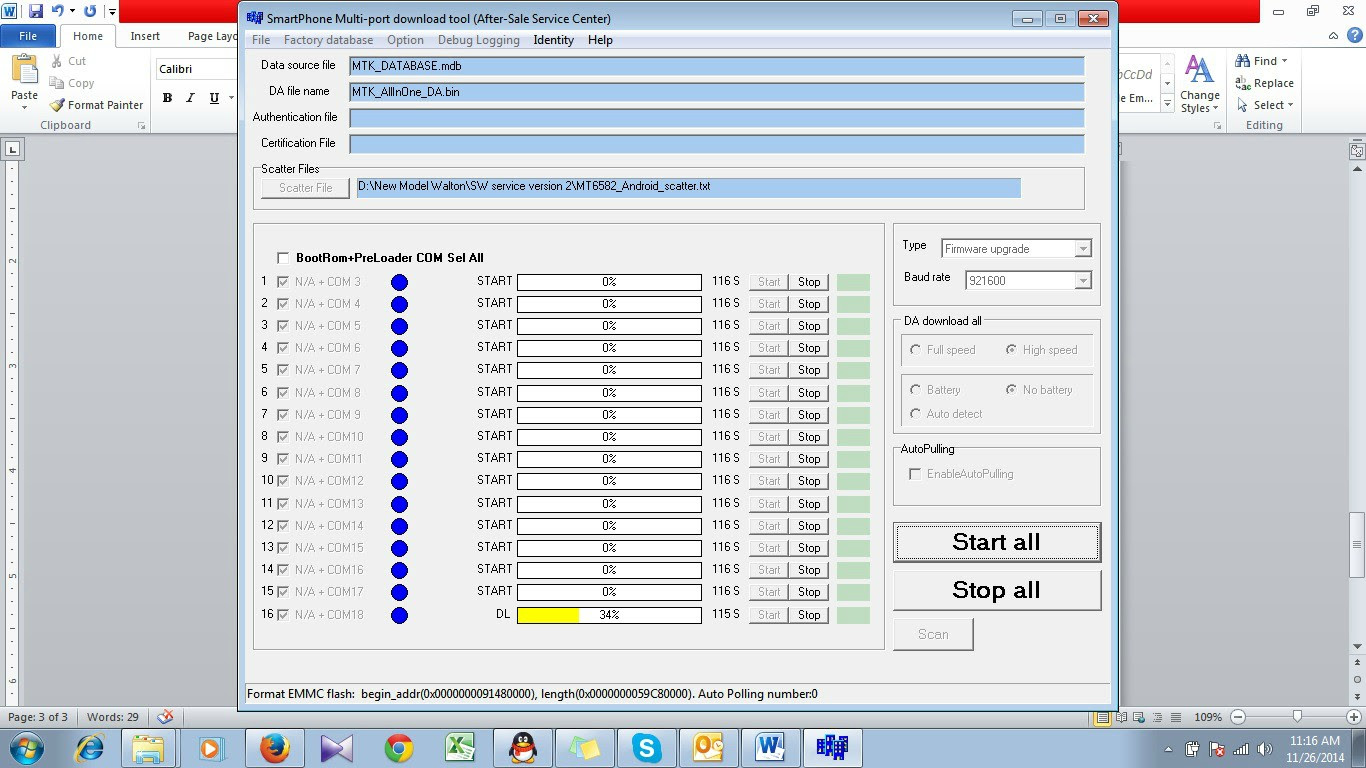Open Visual Studio from the taskbar
The height and width of the screenshot is (768, 1366).
(x=337, y=748)
